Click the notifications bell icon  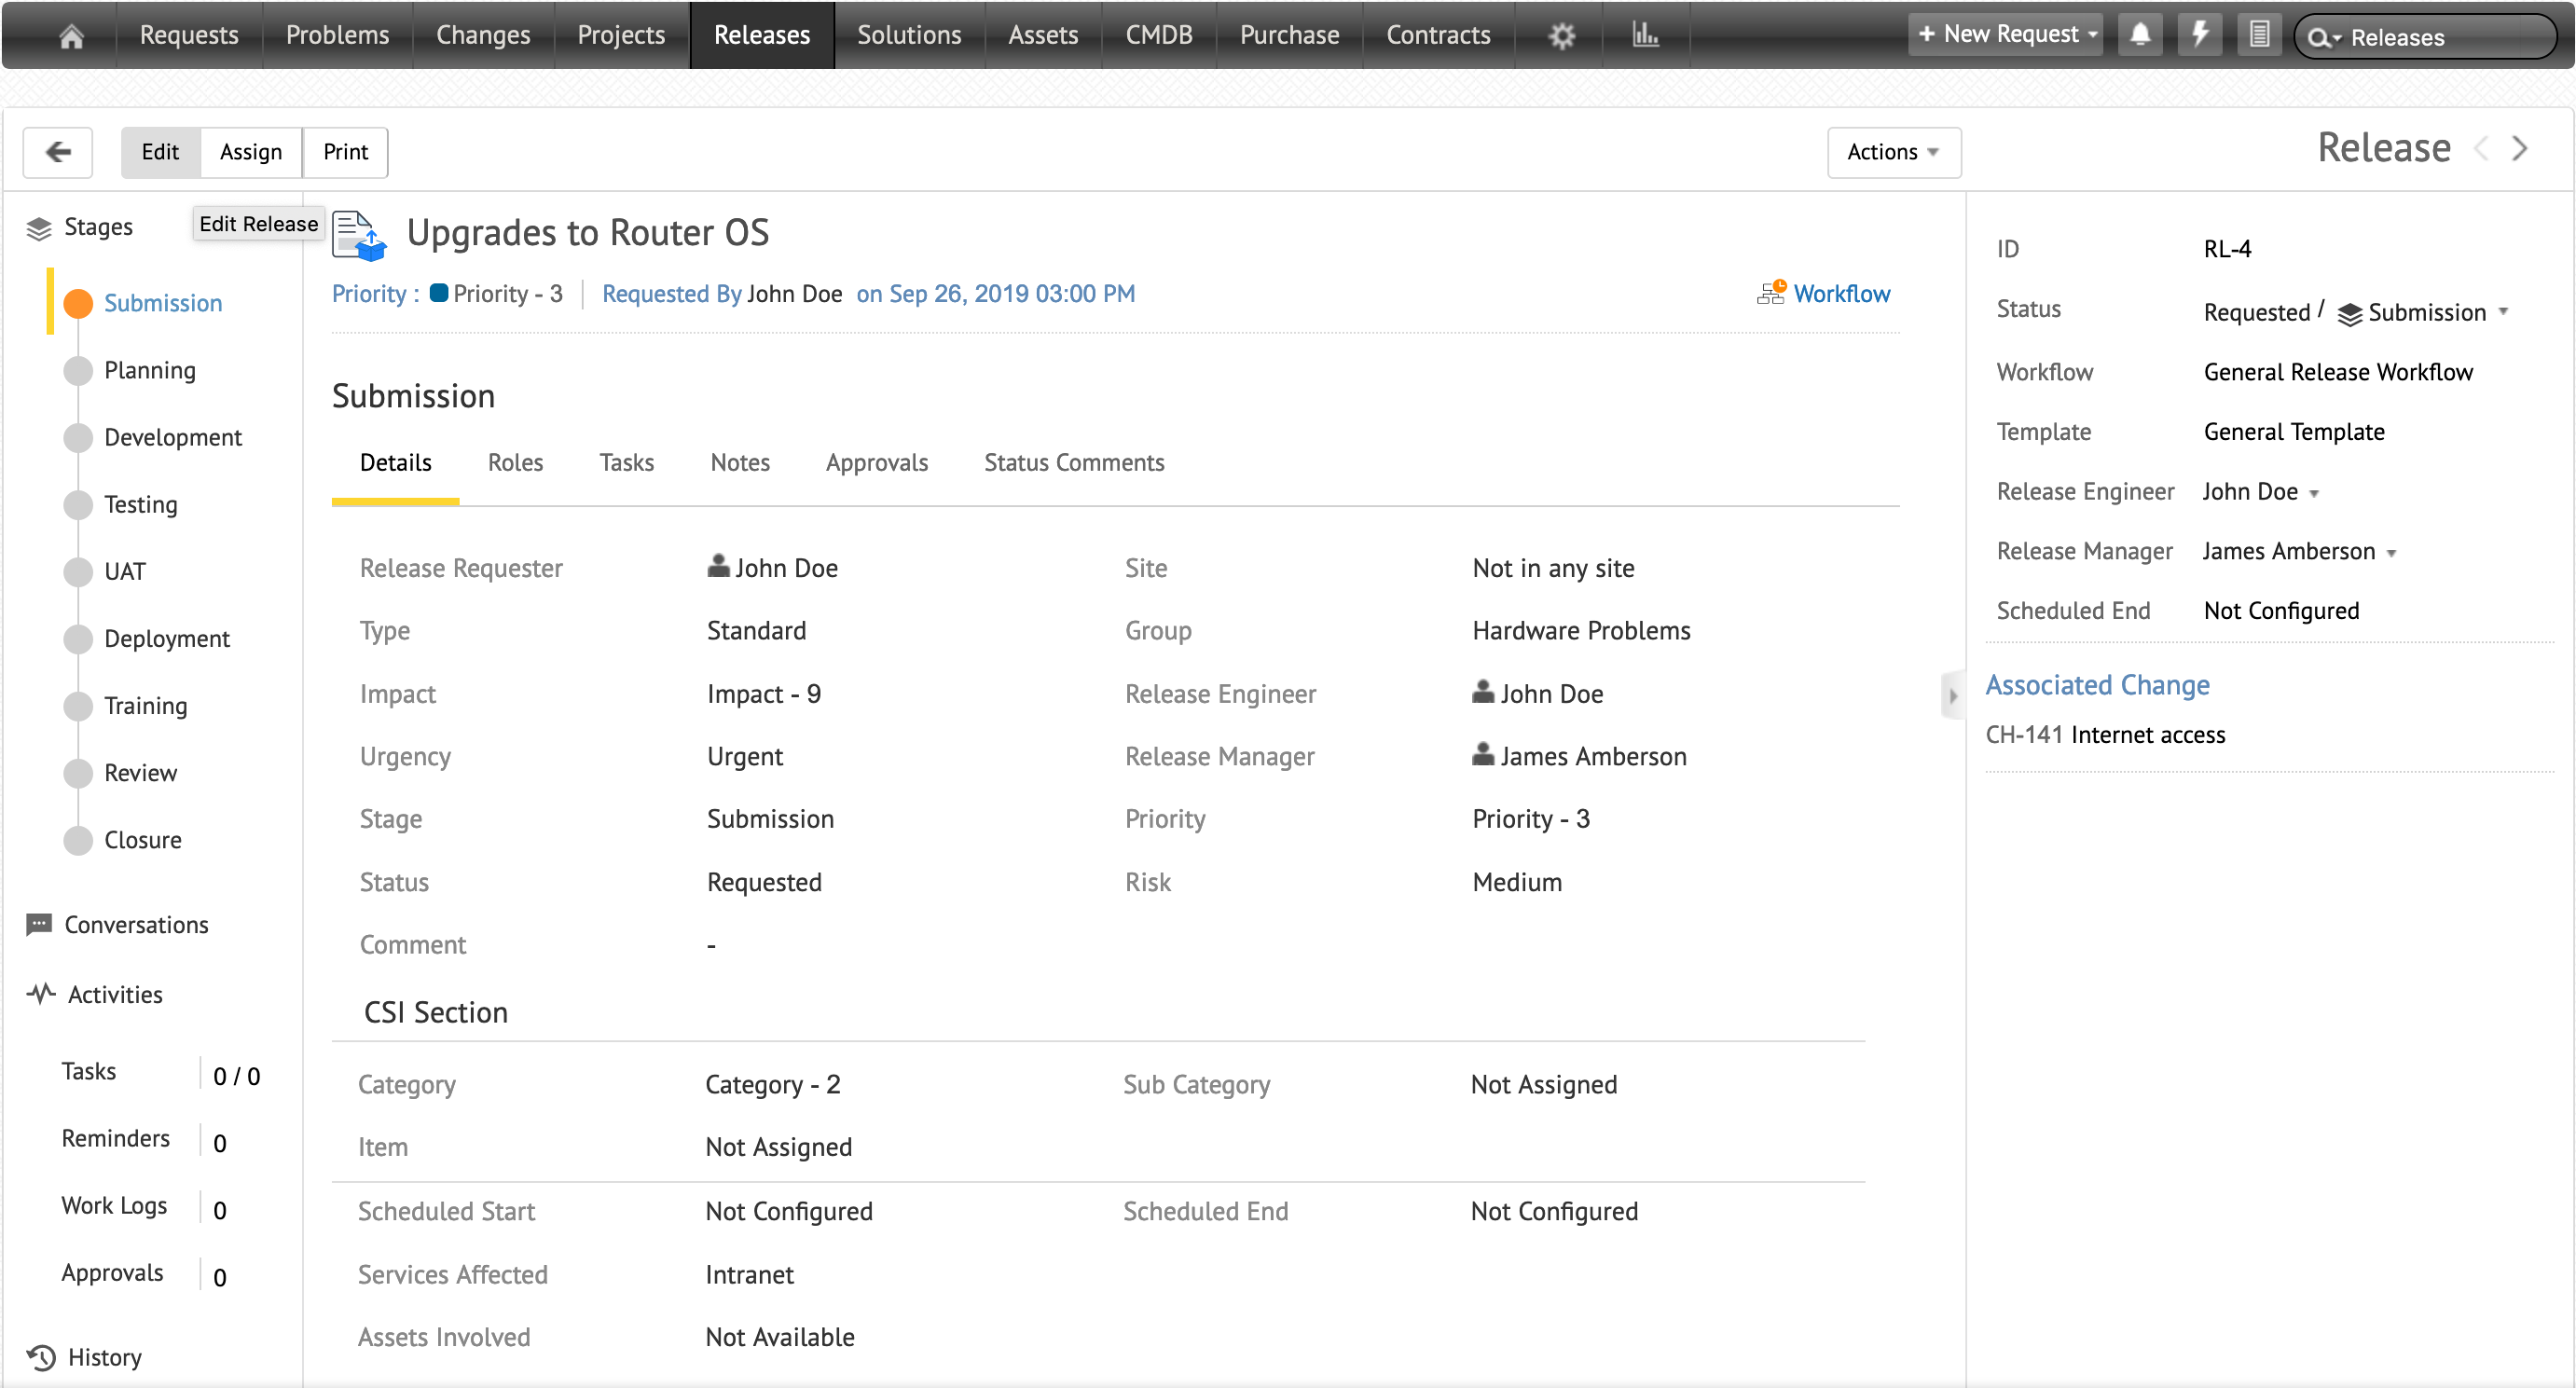click(2139, 35)
